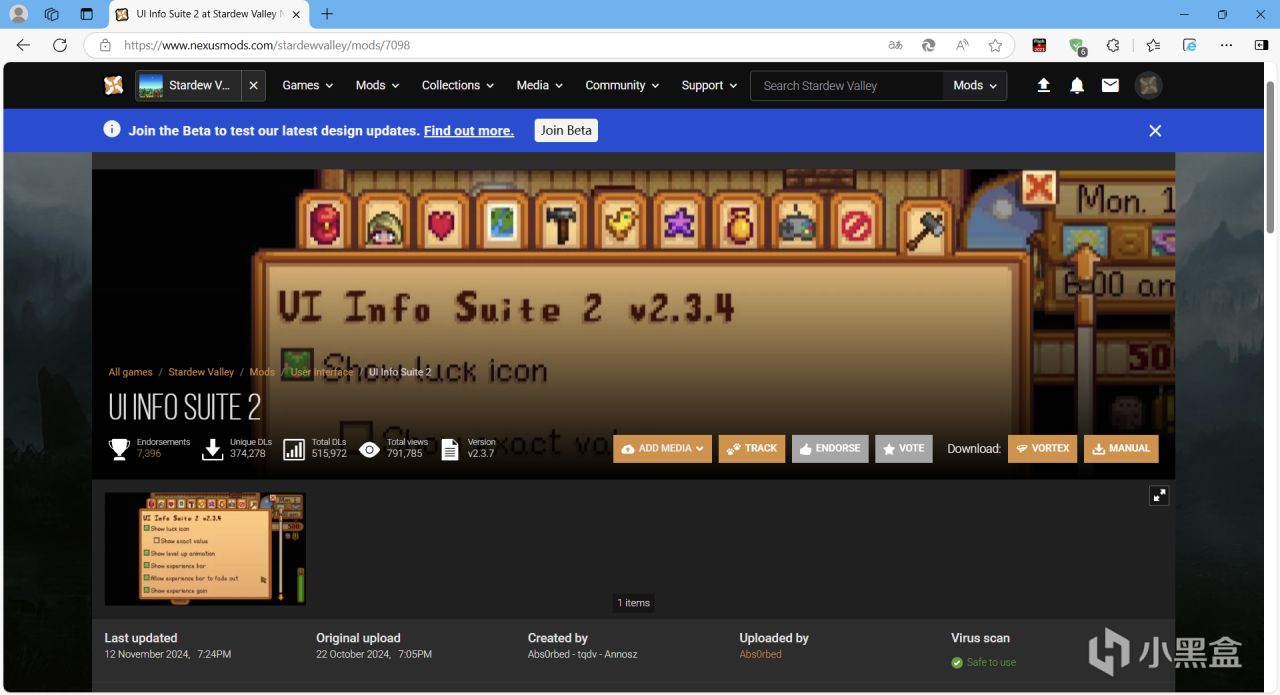Screen dimensions: 1280x695
Task: Click the 22 October 2024 upload date
Action: pyautogui.click(x=374, y=654)
